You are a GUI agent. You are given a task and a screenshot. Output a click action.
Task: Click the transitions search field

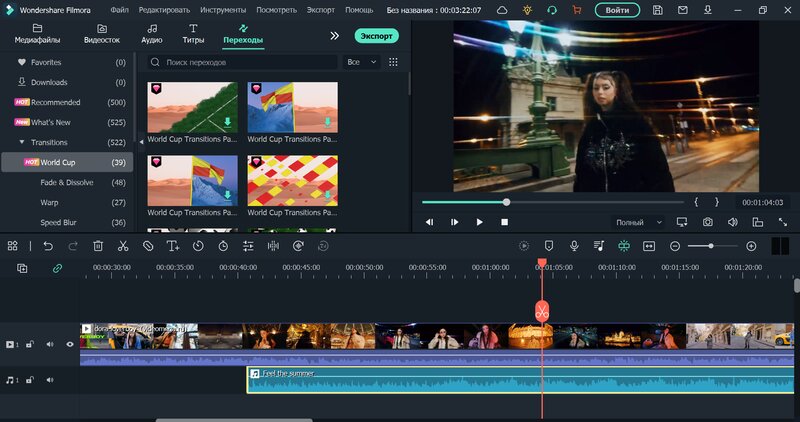243,62
